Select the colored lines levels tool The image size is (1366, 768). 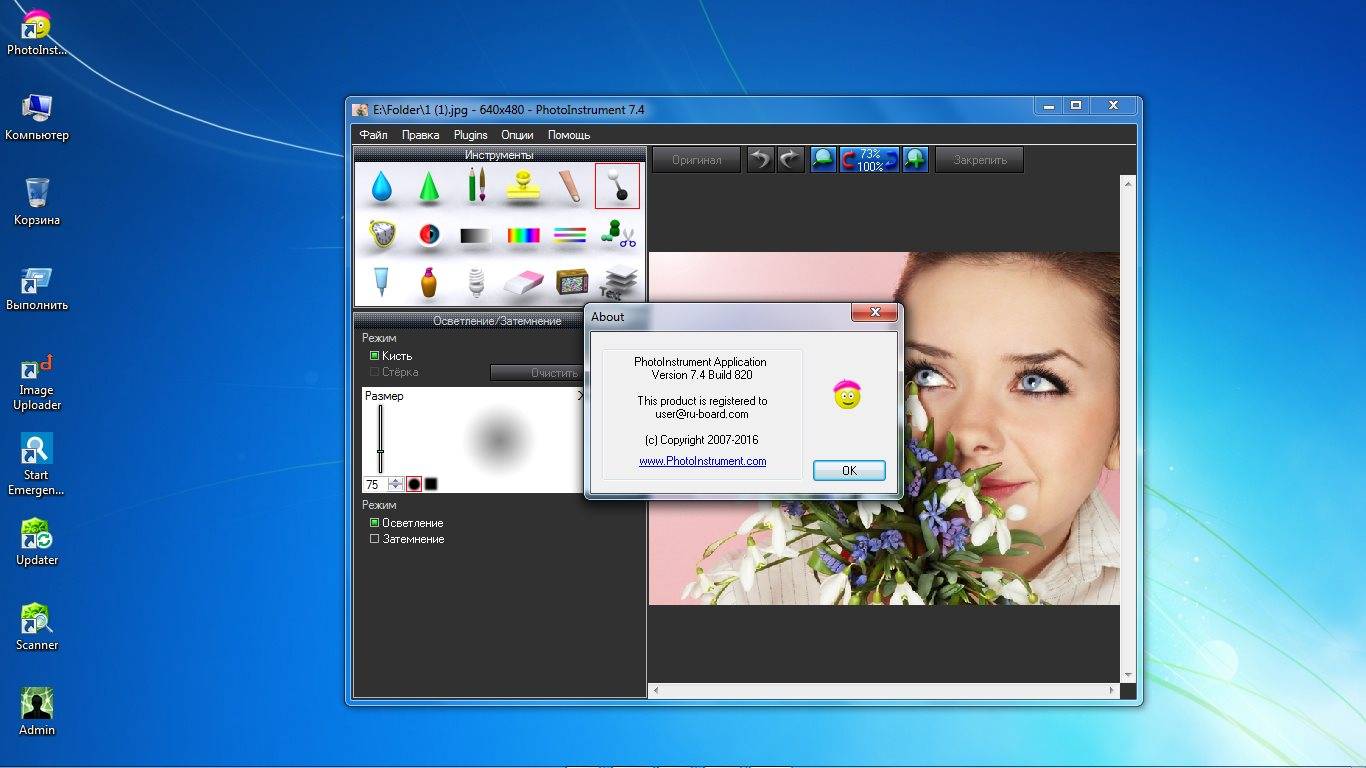(570, 236)
